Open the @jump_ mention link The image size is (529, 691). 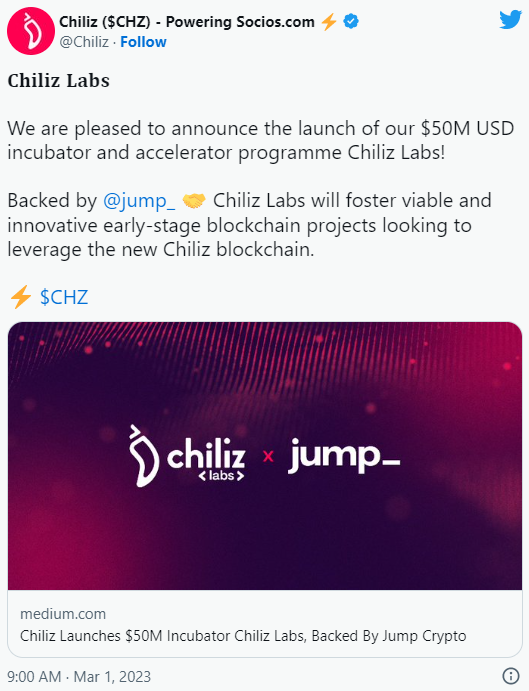(139, 201)
